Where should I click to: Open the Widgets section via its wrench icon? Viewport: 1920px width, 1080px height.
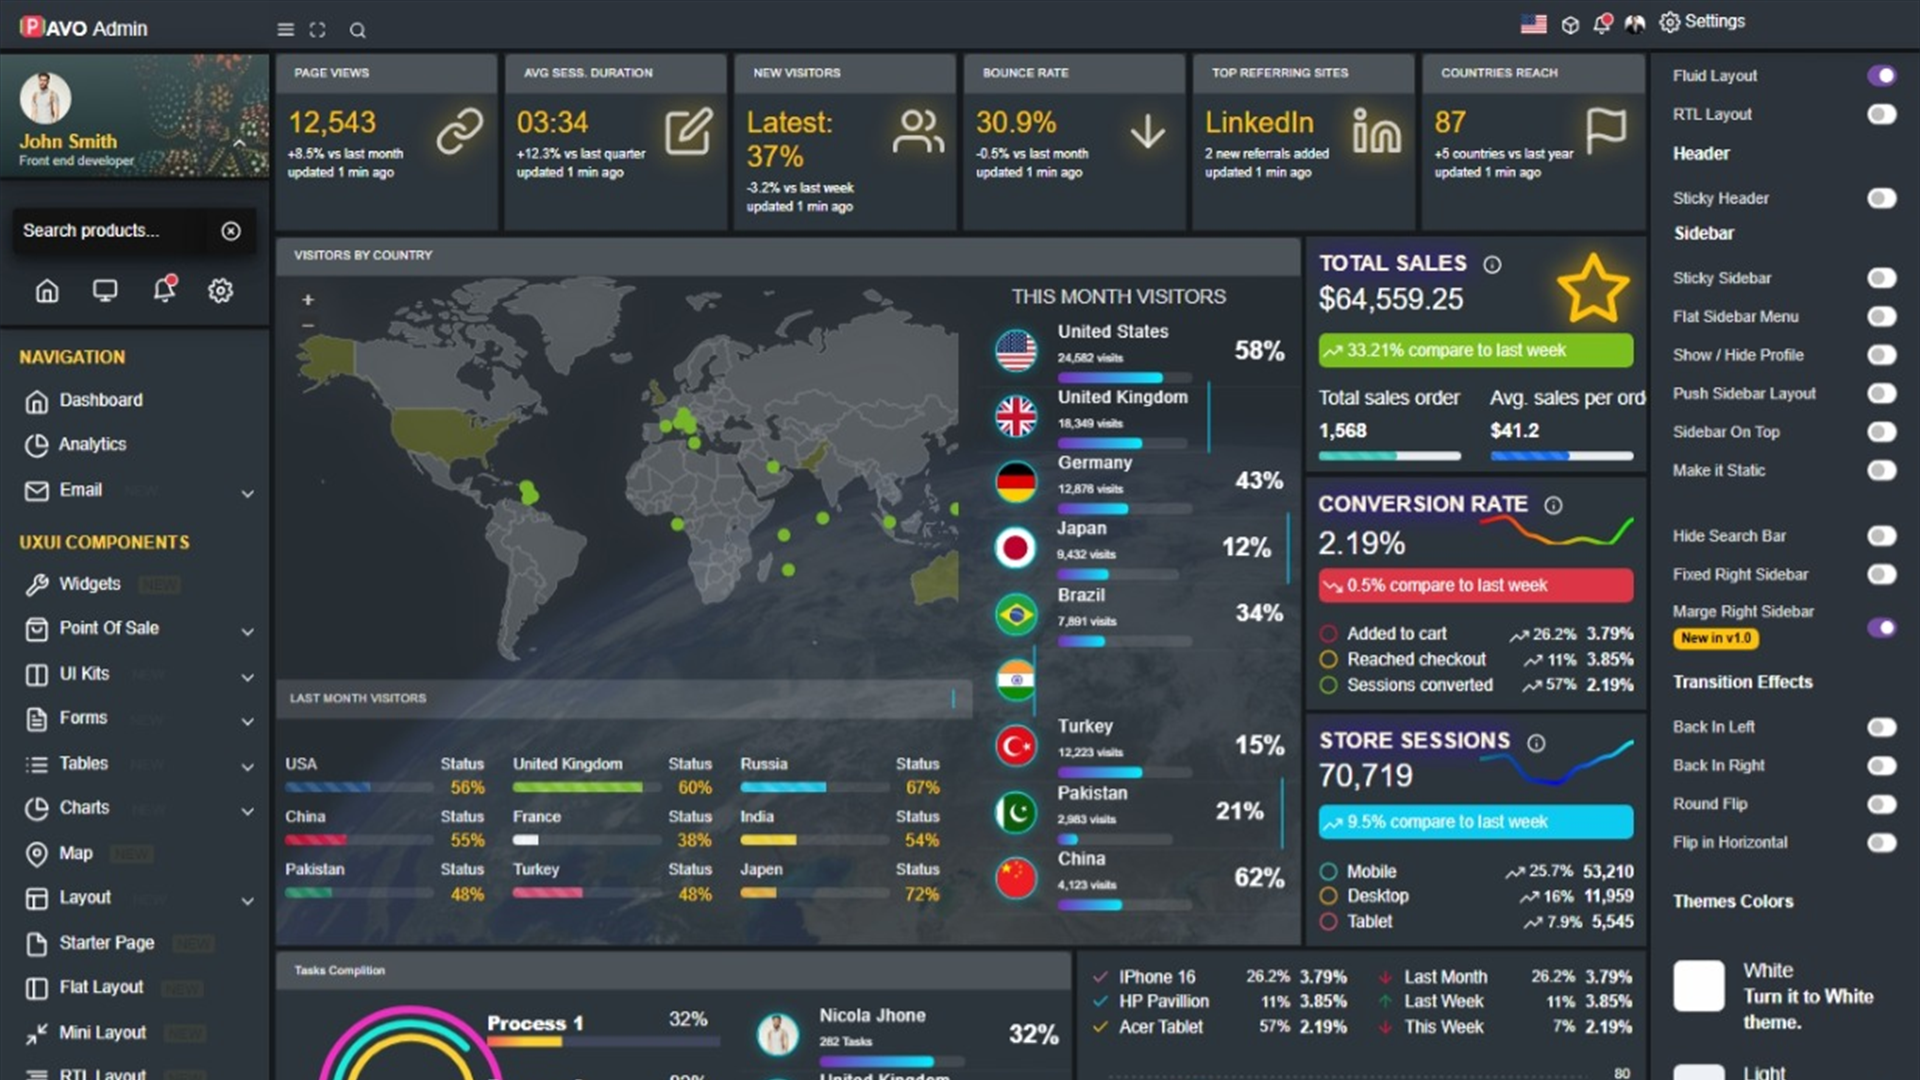point(38,584)
